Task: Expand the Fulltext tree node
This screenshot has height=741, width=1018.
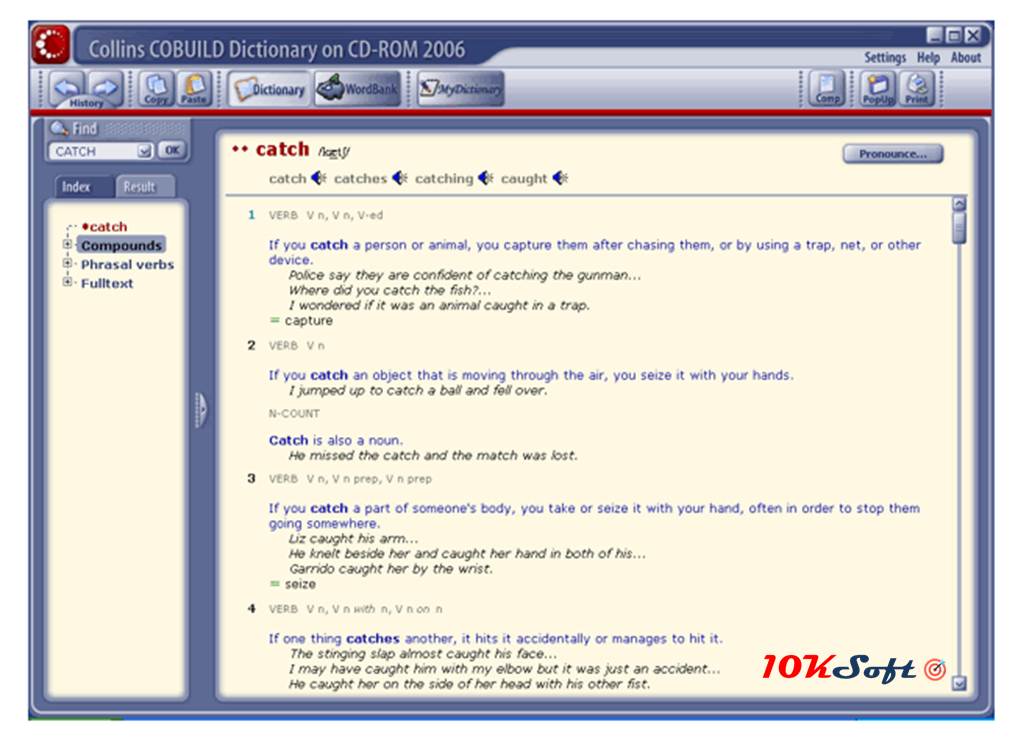Action: [x=67, y=282]
